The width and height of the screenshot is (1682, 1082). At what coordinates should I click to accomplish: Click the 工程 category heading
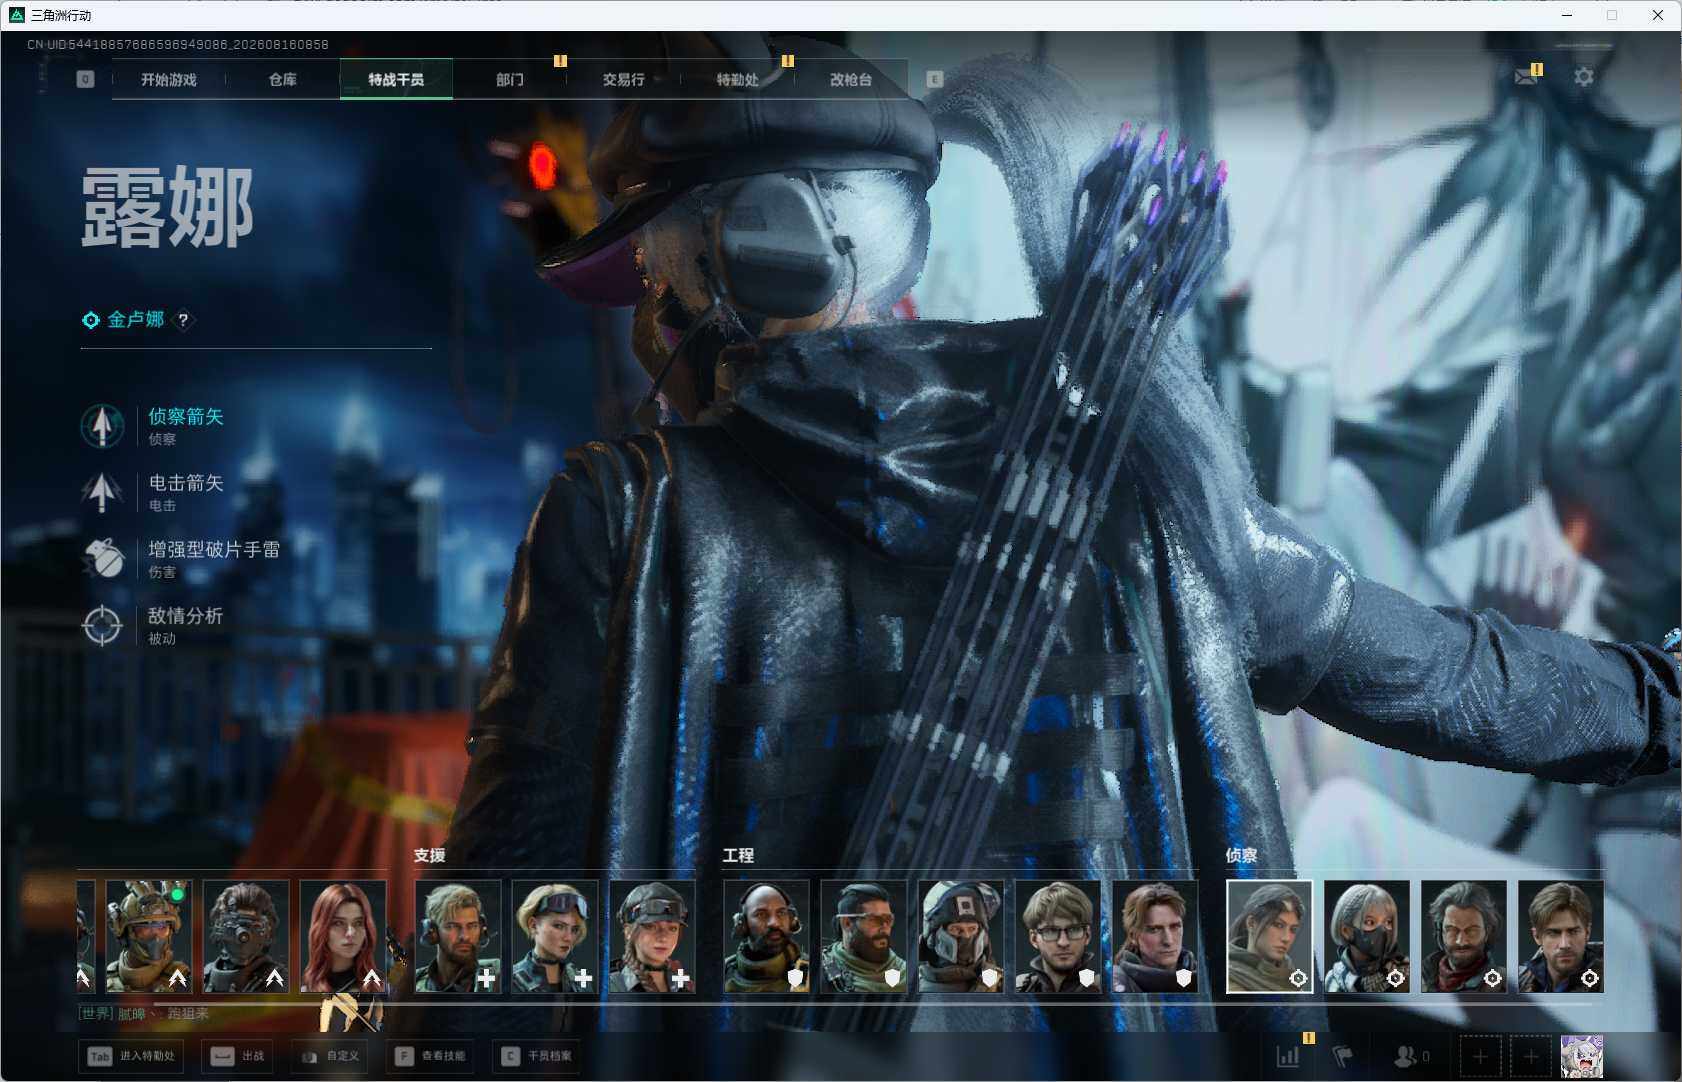tap(739, 855)
